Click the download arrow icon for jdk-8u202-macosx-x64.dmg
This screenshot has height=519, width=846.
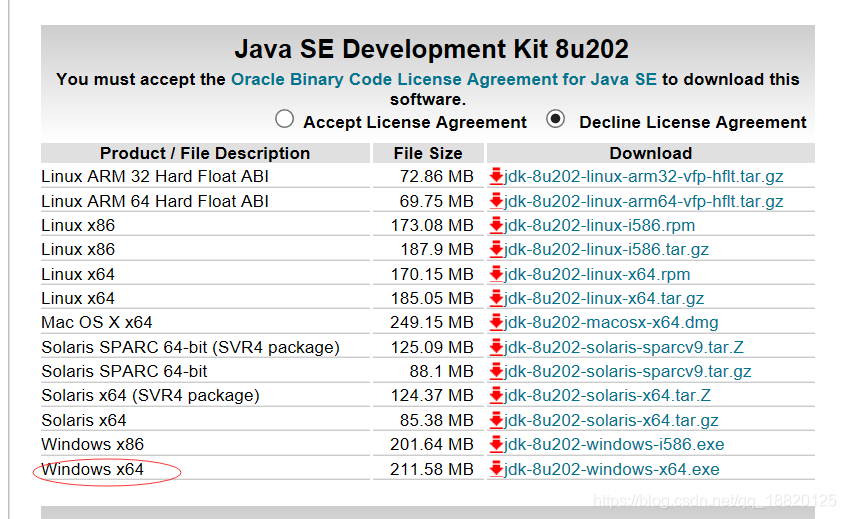496,323
